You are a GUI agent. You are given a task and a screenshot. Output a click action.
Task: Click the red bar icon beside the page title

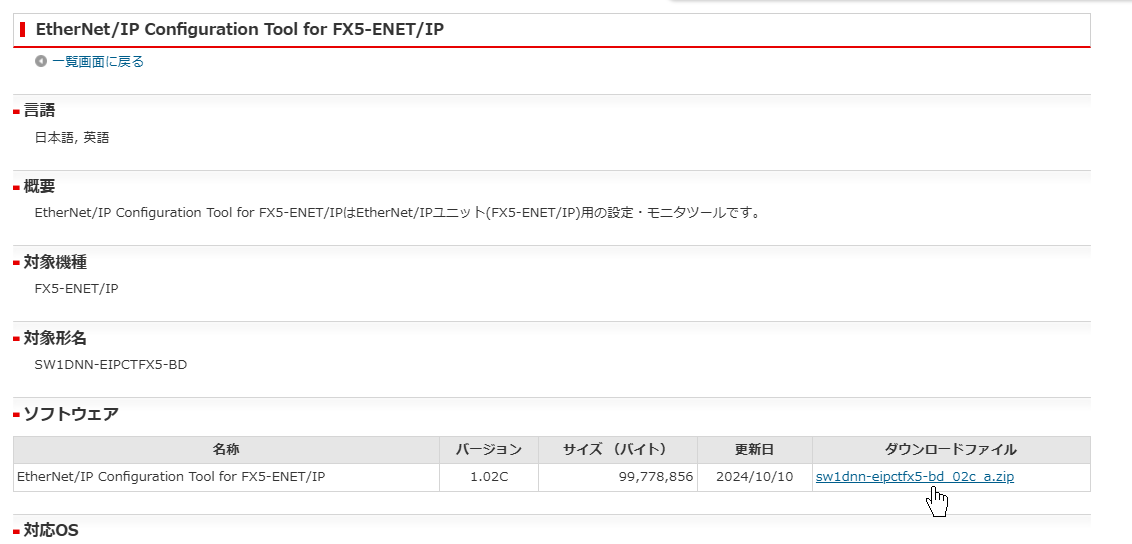[x=22, y=29]
